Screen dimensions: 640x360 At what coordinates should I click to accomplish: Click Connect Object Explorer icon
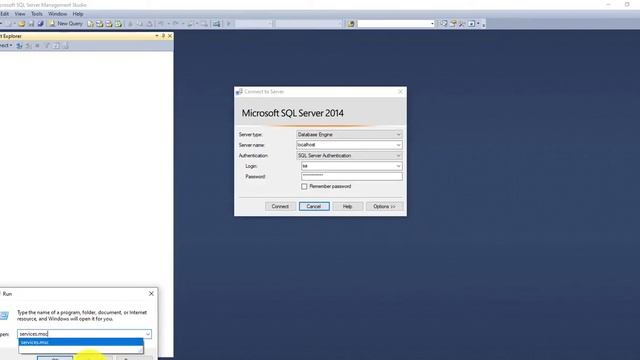19,46
